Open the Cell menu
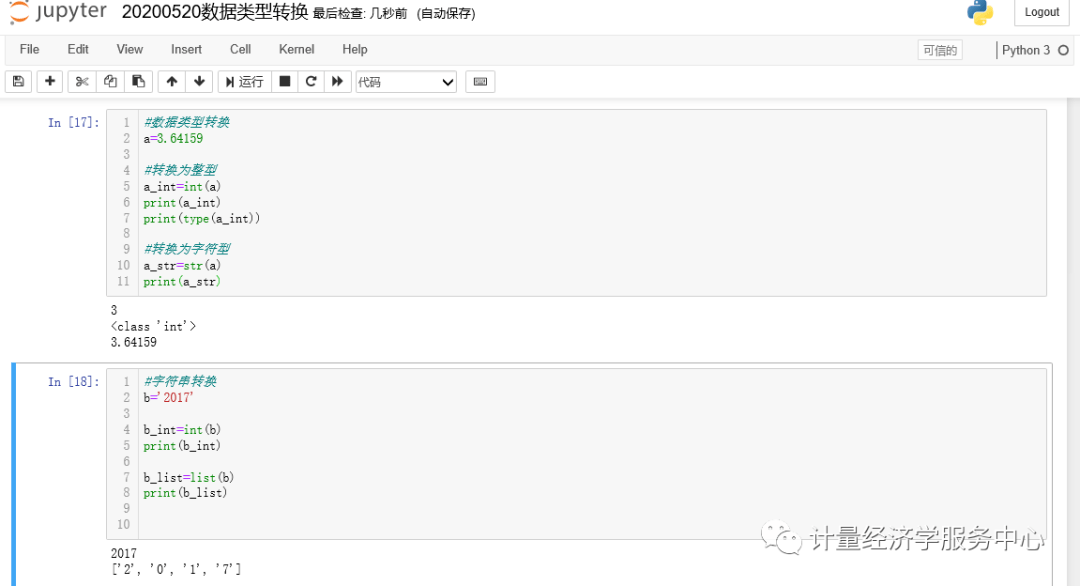Image resolution: width=1080 pixels, height=586 pixels. (x=240, y=50)
